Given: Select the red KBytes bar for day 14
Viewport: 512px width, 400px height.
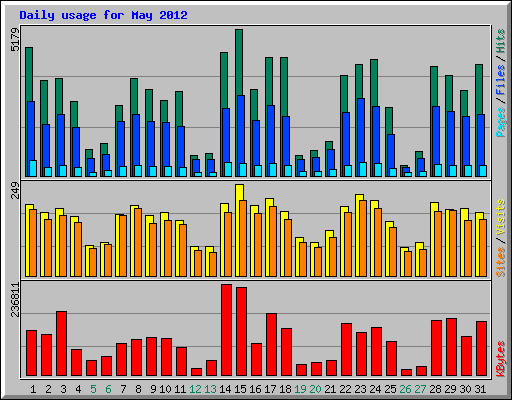Looking at the screenshot, I should 226,330.
